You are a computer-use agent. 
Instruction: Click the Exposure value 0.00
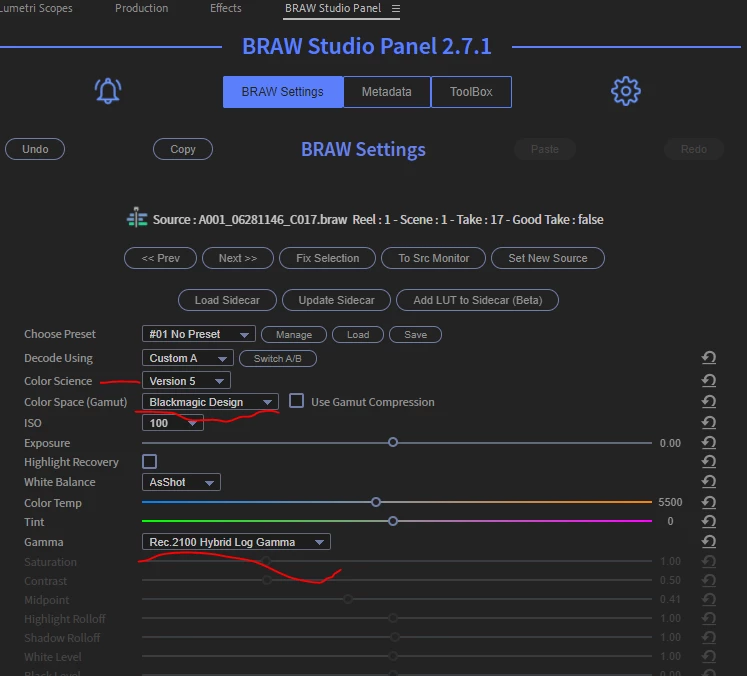670,443
